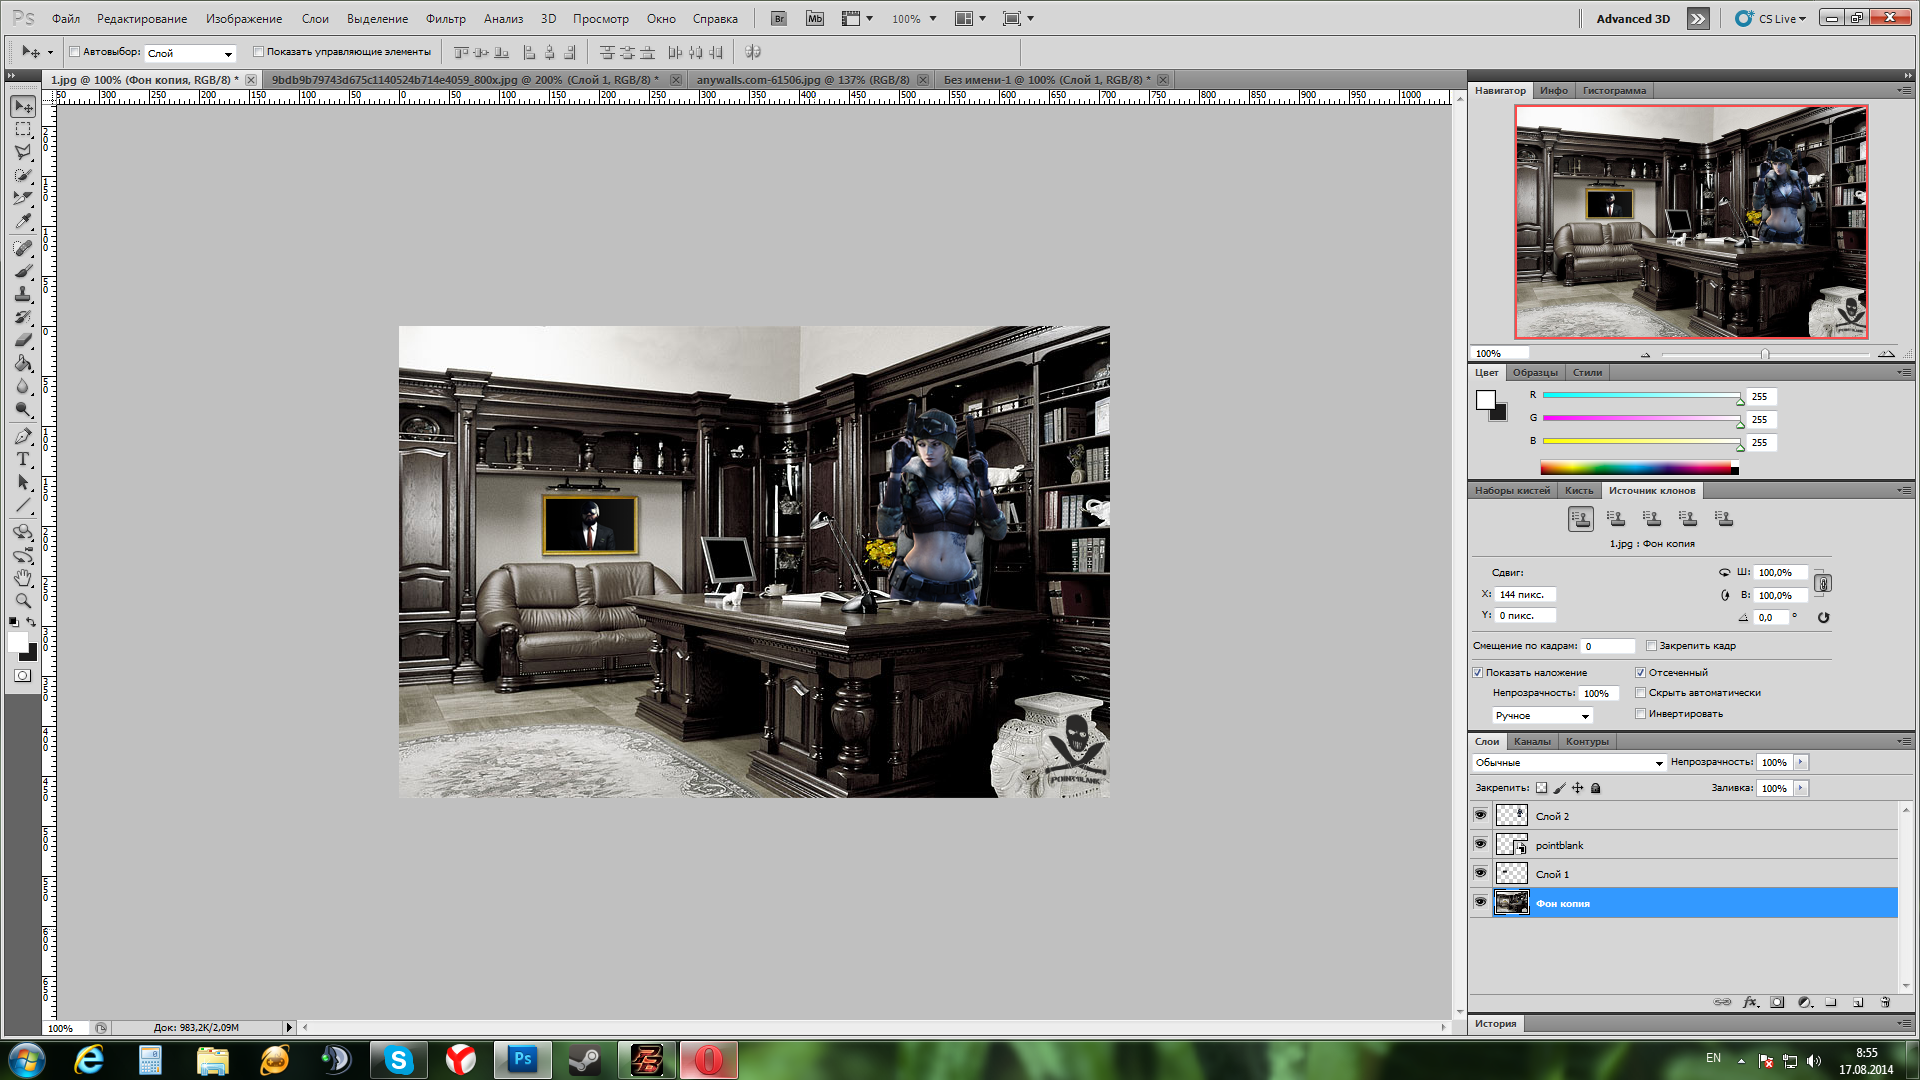The image size is (1920, 1080).
Task: Uncheck Показать наложение
Action: 1478,673
